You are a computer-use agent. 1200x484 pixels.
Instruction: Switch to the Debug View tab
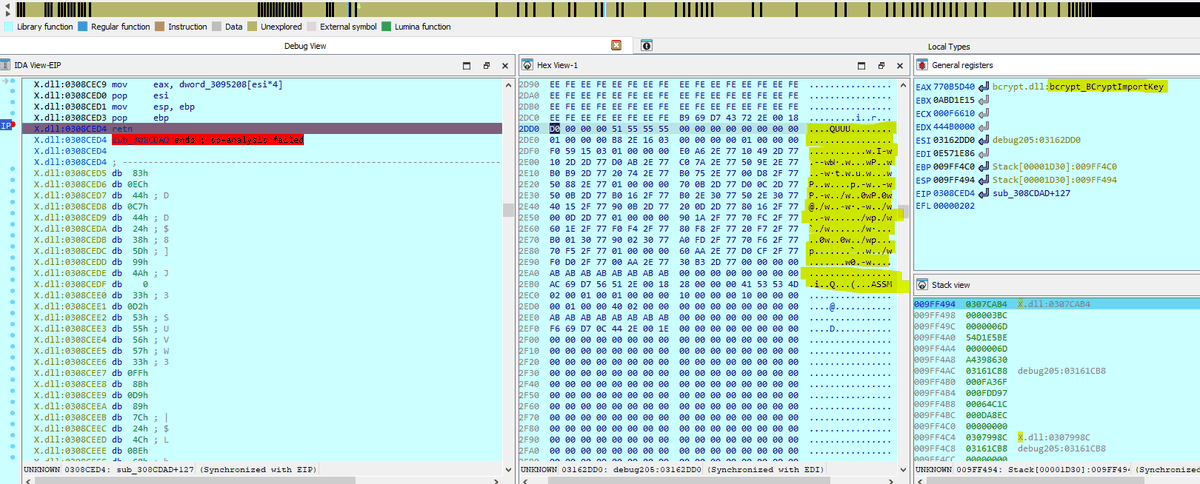point(305,46)
